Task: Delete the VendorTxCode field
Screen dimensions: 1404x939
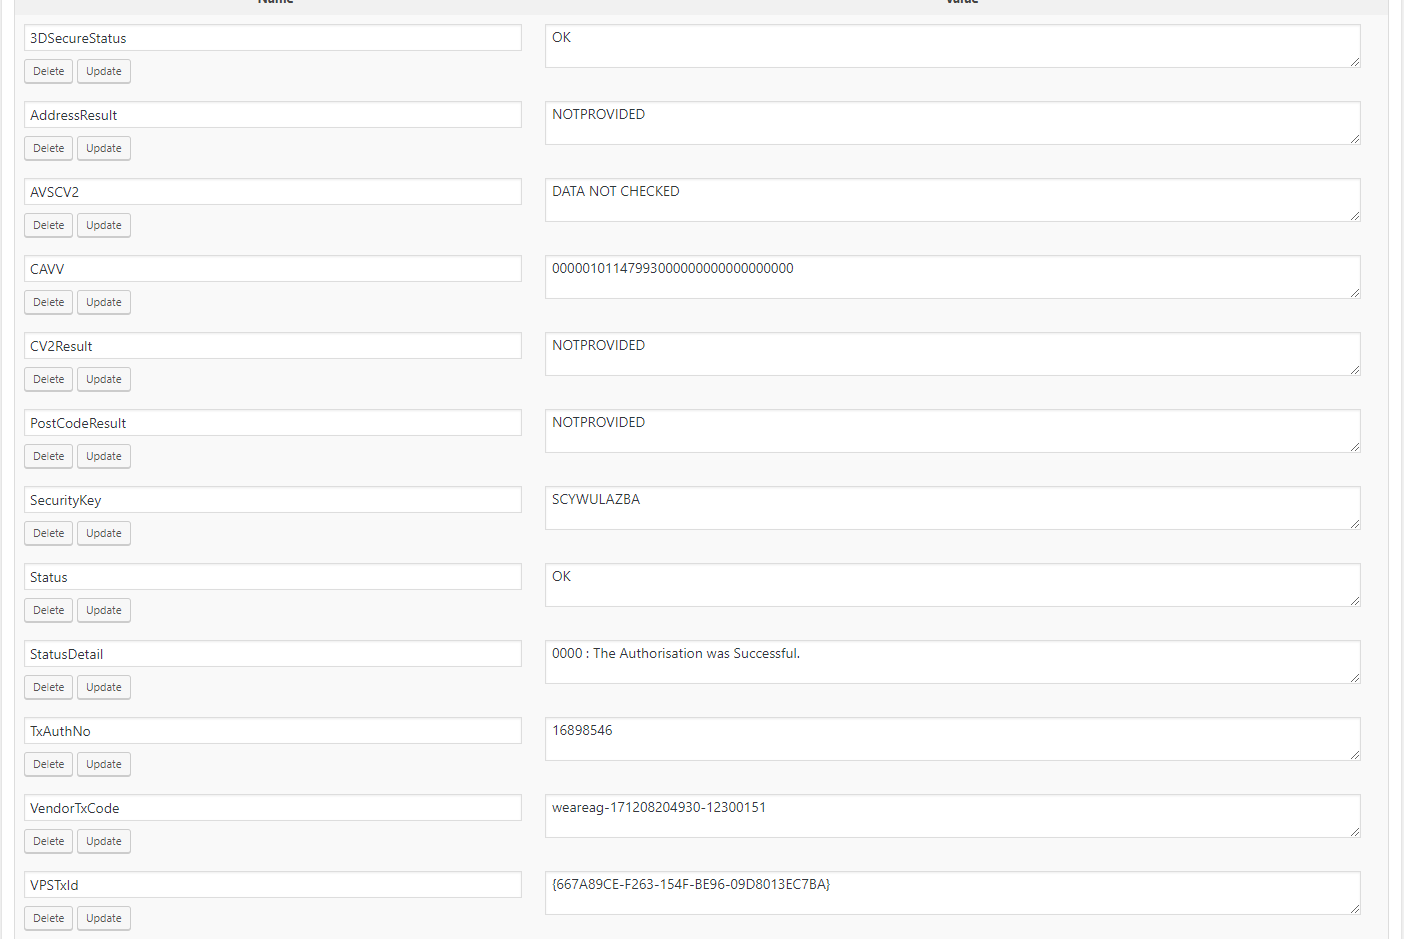Action: [x=48, y=841]
